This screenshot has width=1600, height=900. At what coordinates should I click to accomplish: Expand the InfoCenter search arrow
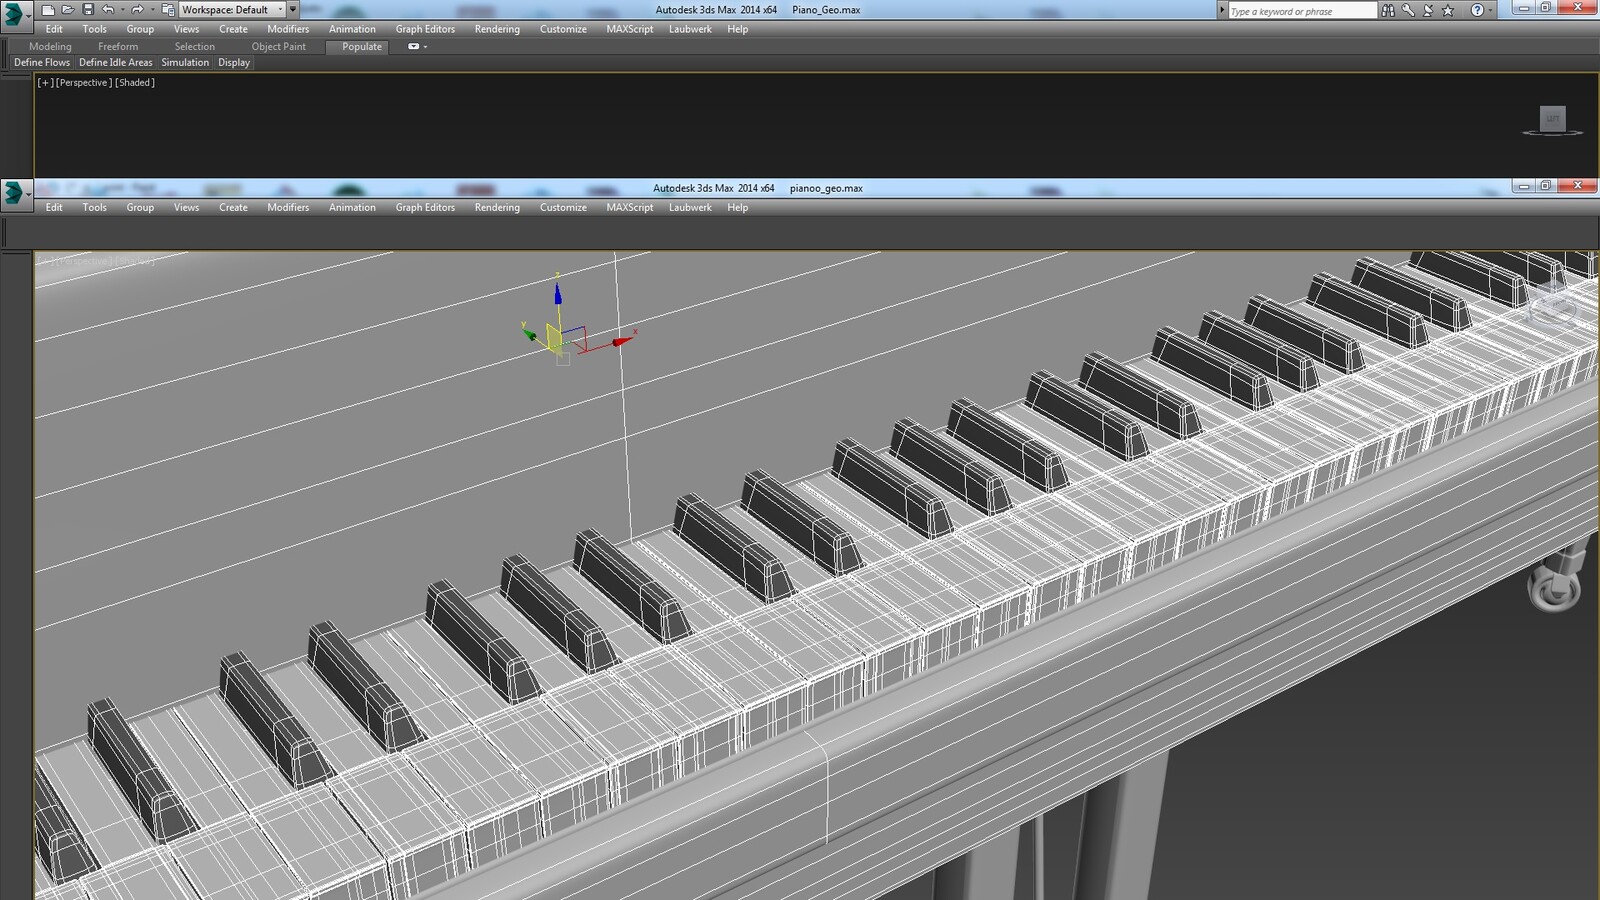coord(1222,10)
